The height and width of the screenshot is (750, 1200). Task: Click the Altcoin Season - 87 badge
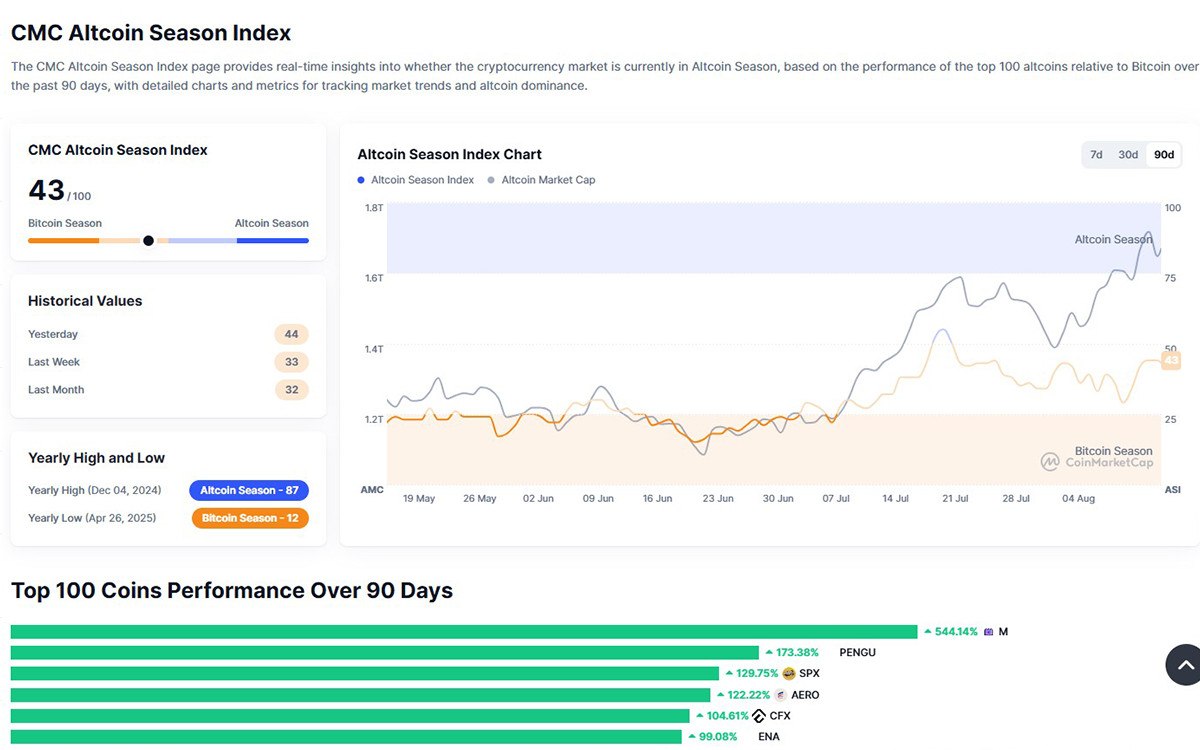(x=249, y=491)
